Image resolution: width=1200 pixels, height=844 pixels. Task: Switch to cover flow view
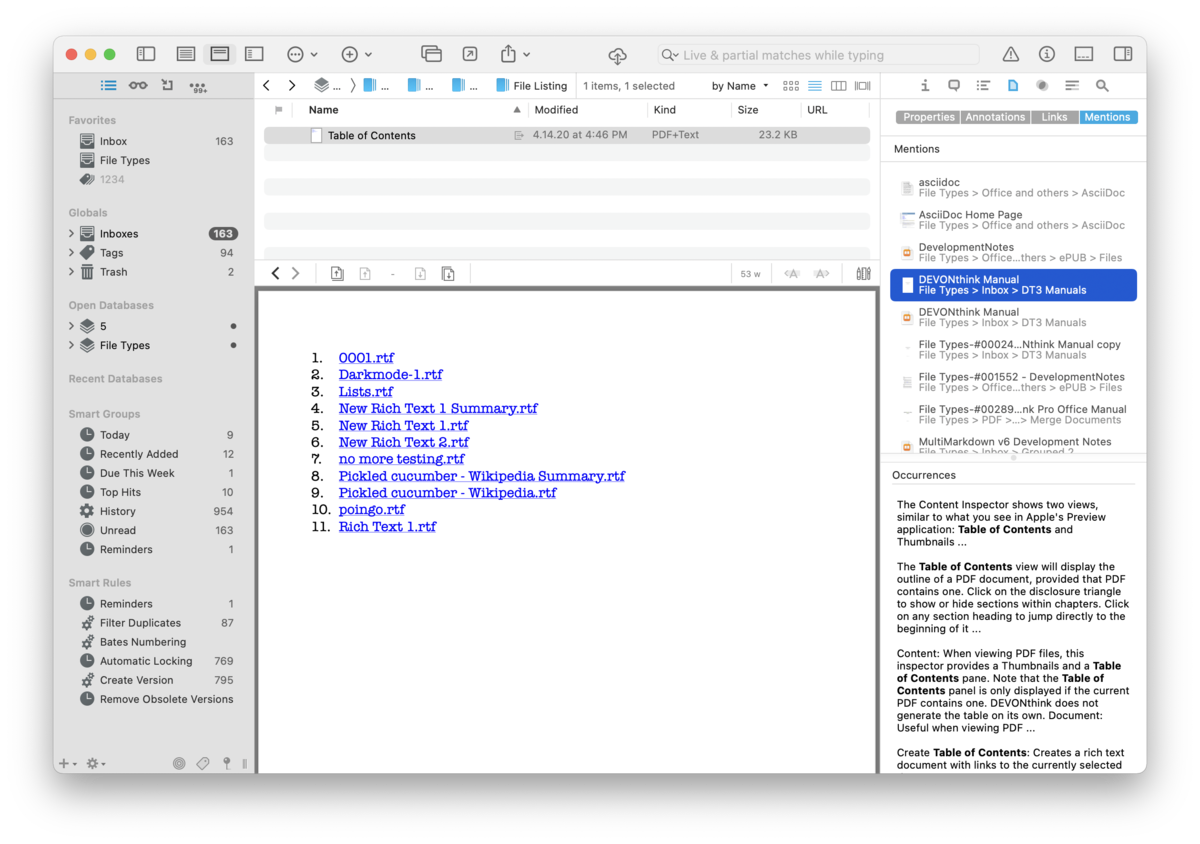[863, 86]
